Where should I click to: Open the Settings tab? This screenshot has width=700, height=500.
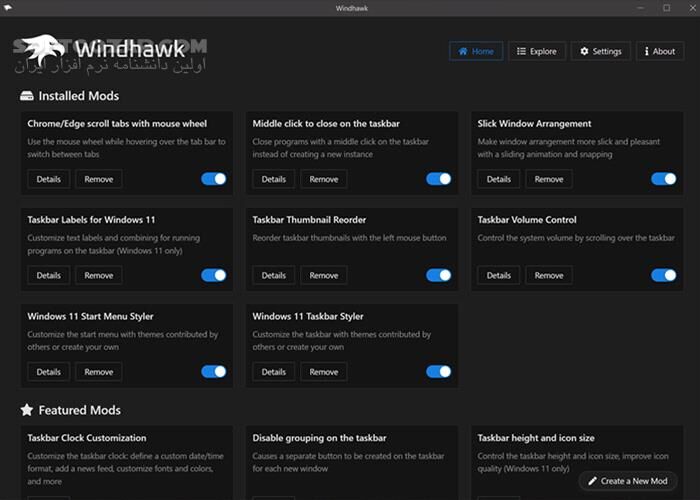[x=600, y=51]
